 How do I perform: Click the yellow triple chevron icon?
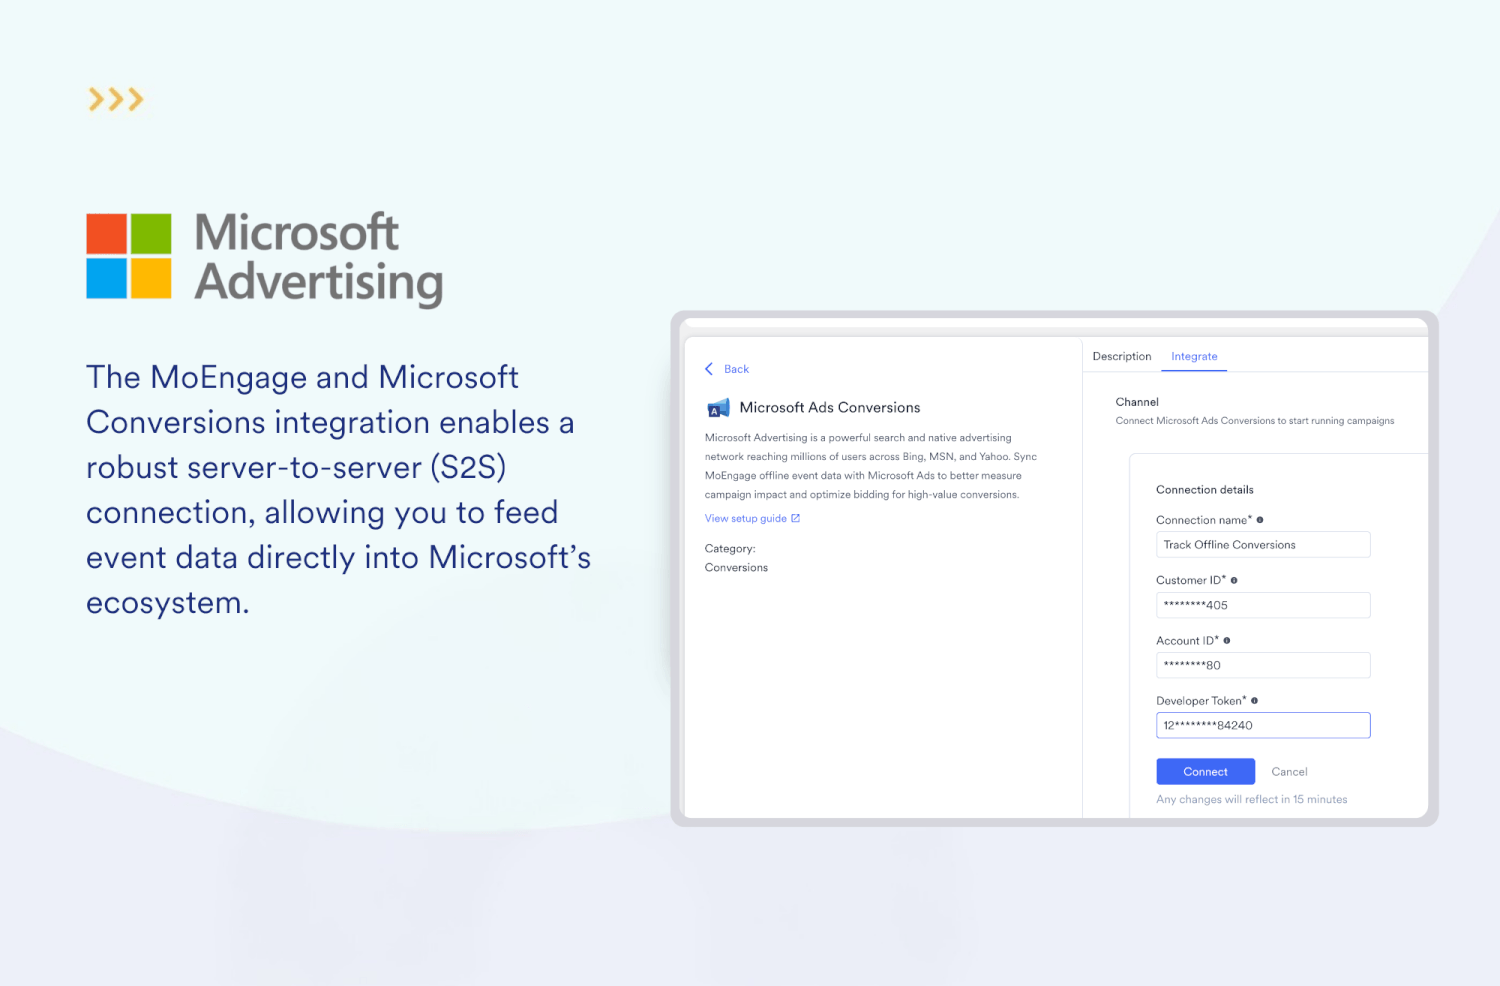pos(116,99)
